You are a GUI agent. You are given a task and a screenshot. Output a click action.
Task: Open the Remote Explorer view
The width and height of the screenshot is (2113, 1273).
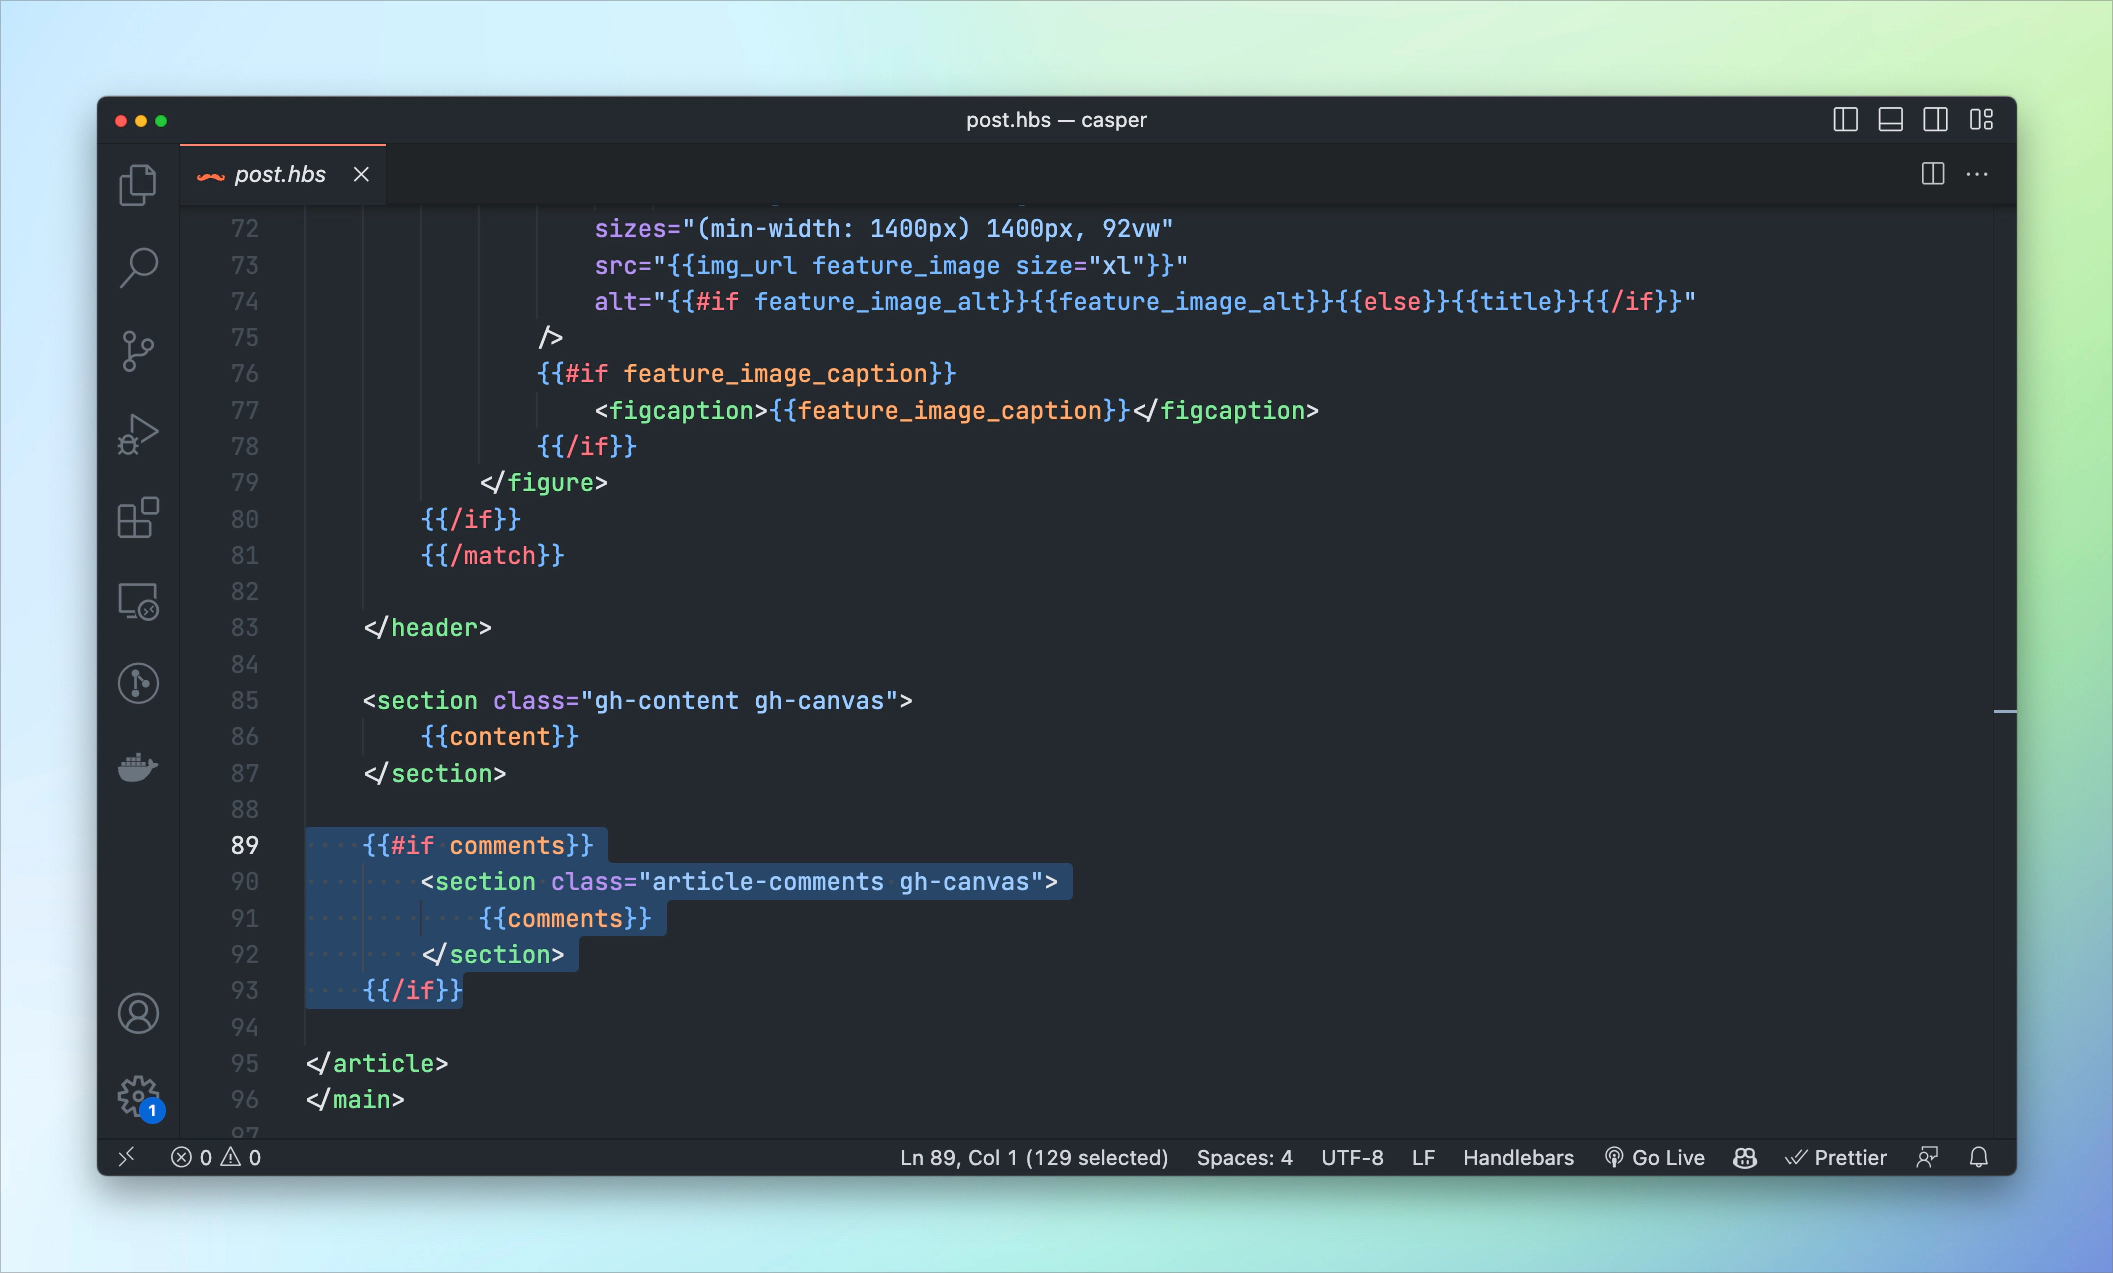click(x=138, y=601)
